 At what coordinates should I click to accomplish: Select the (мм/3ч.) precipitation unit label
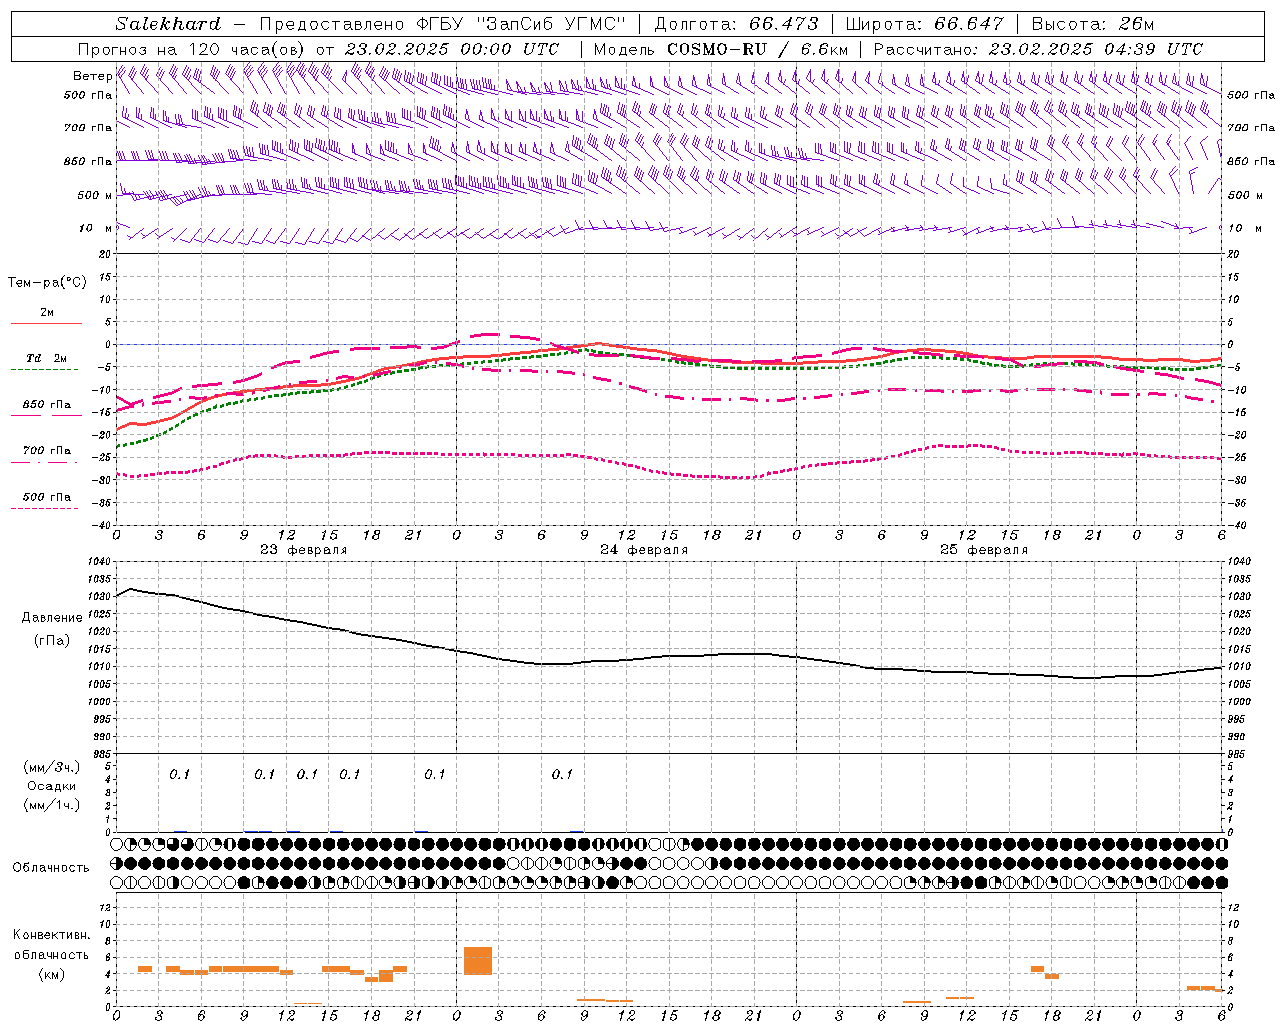[x=52, y=767]
